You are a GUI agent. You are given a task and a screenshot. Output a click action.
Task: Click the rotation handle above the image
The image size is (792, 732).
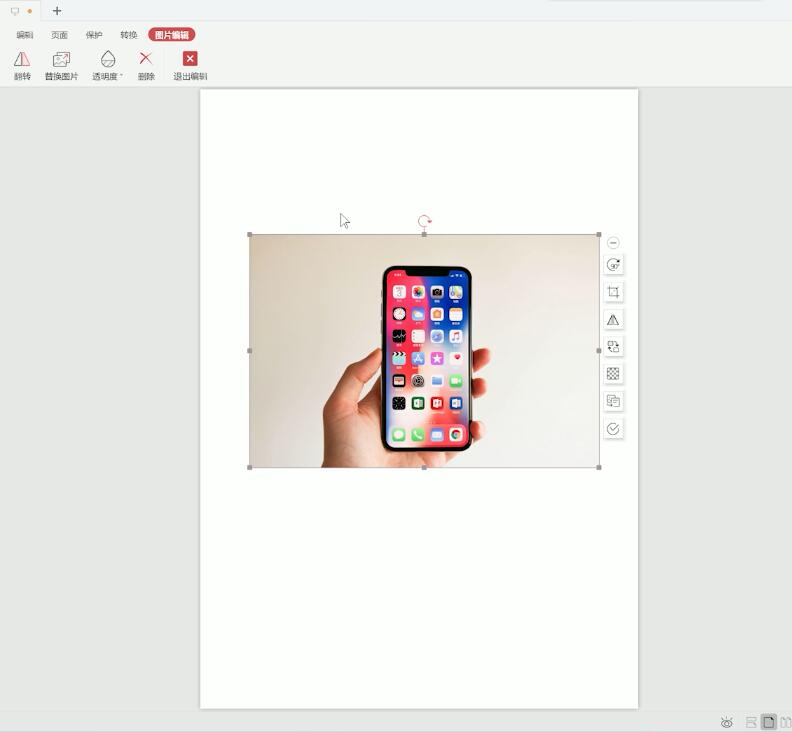click(x=424, y=221)
